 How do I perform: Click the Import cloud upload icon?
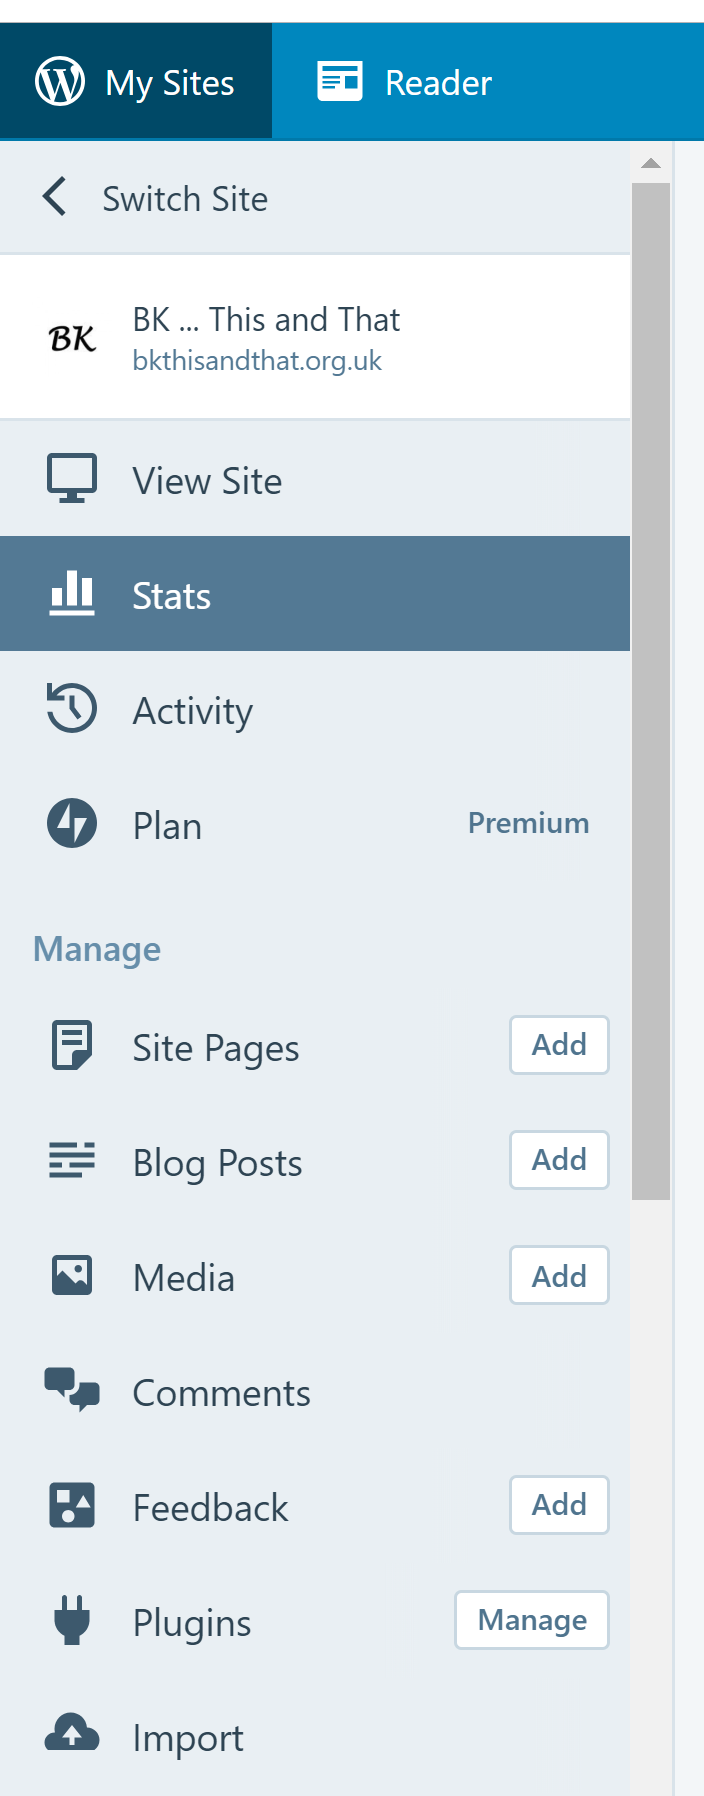click(x=72, y=1734)
